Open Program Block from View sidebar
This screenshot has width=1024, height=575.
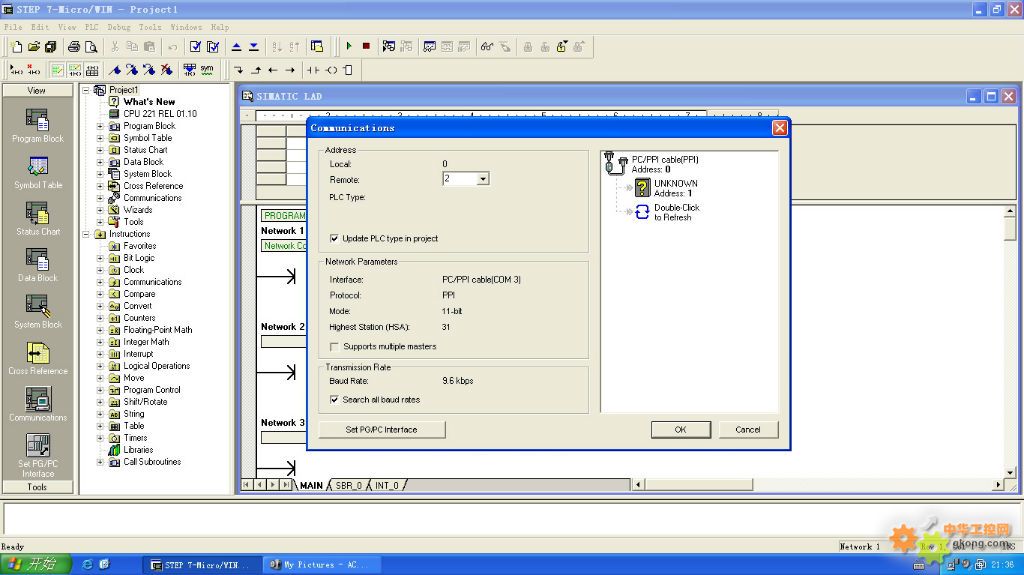click(37, 125)
